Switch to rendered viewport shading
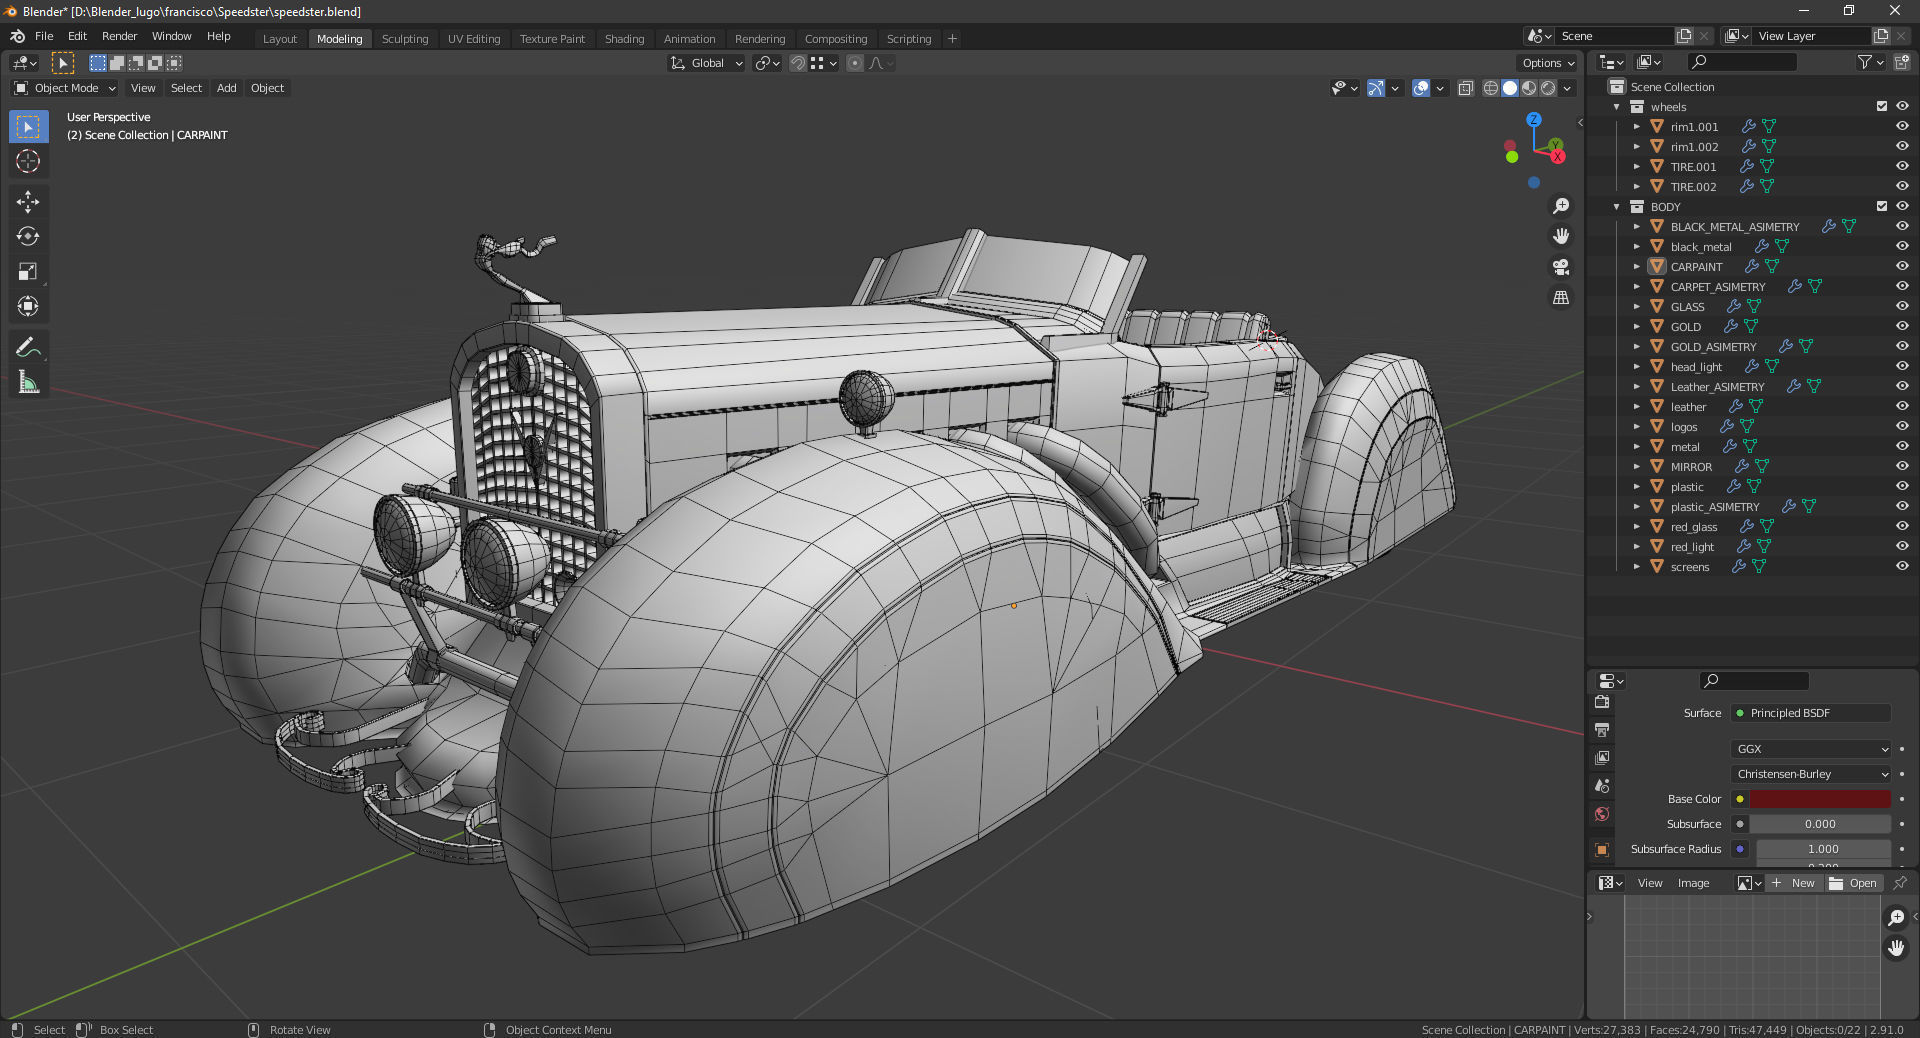Image resolution: width=1920 pixels, height=1038 pixels. click(1548, 88)
